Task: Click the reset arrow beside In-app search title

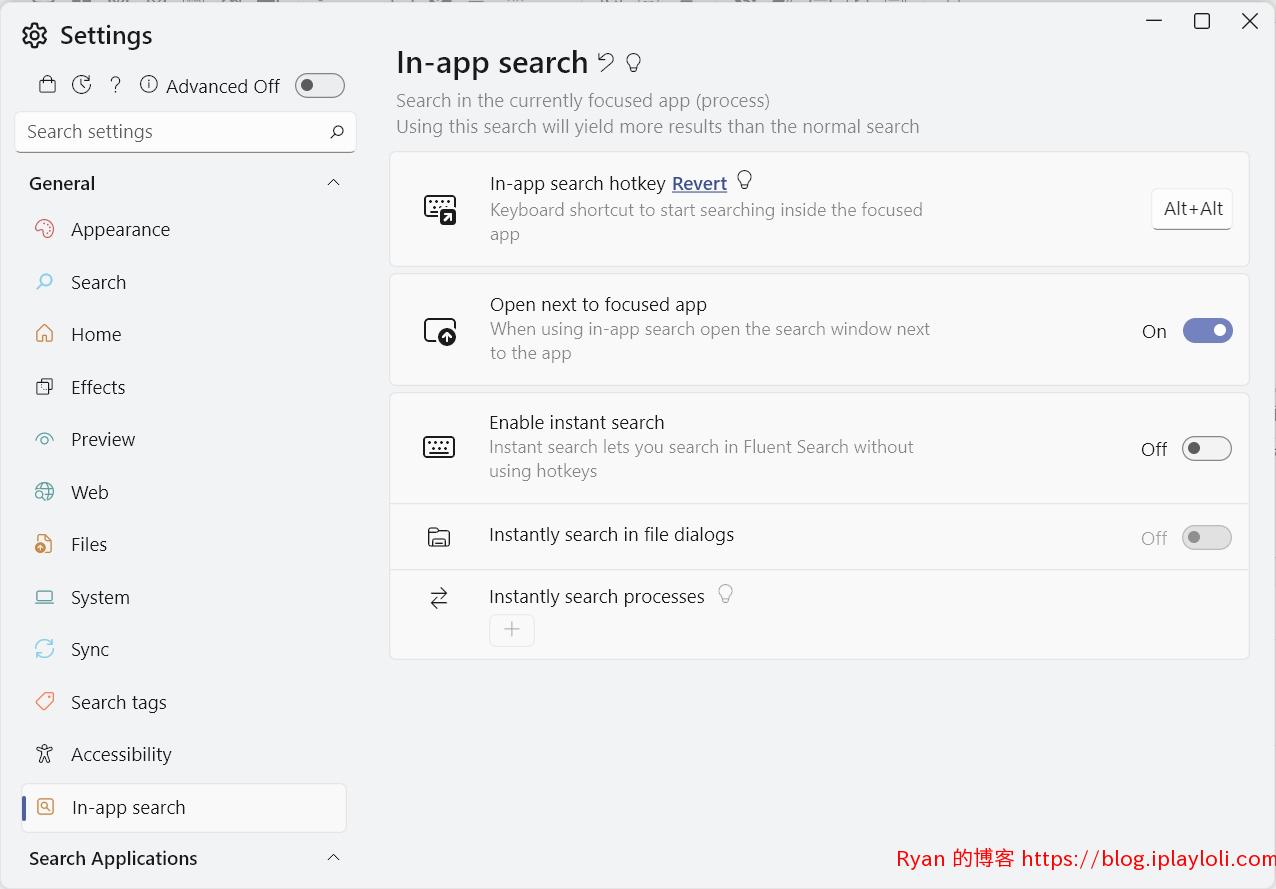Action: (605, 62)
